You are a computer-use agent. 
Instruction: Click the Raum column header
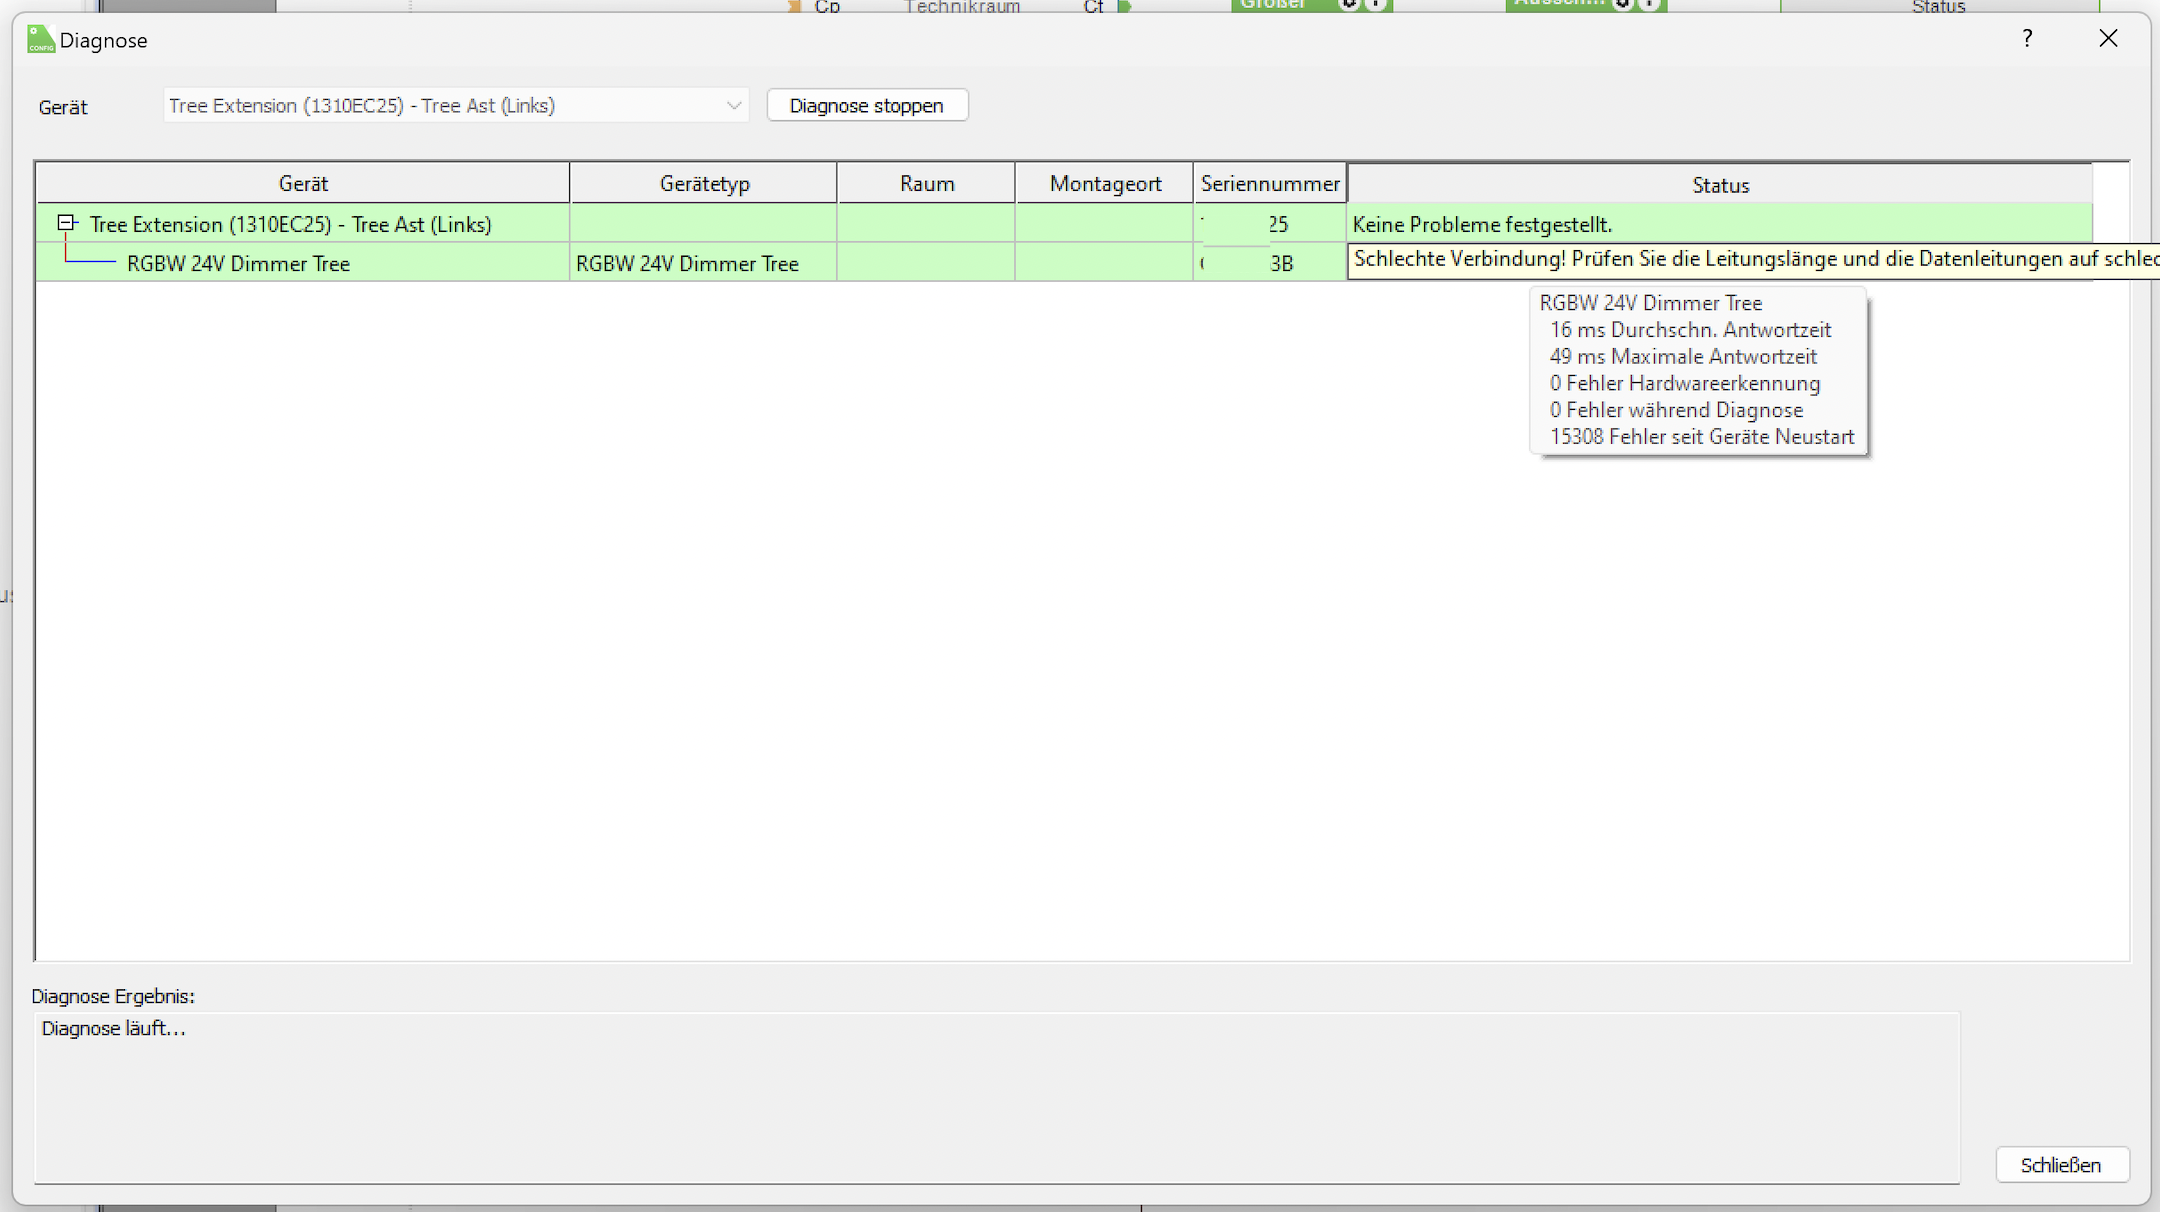pyautogui.click(x=926, y=184)
